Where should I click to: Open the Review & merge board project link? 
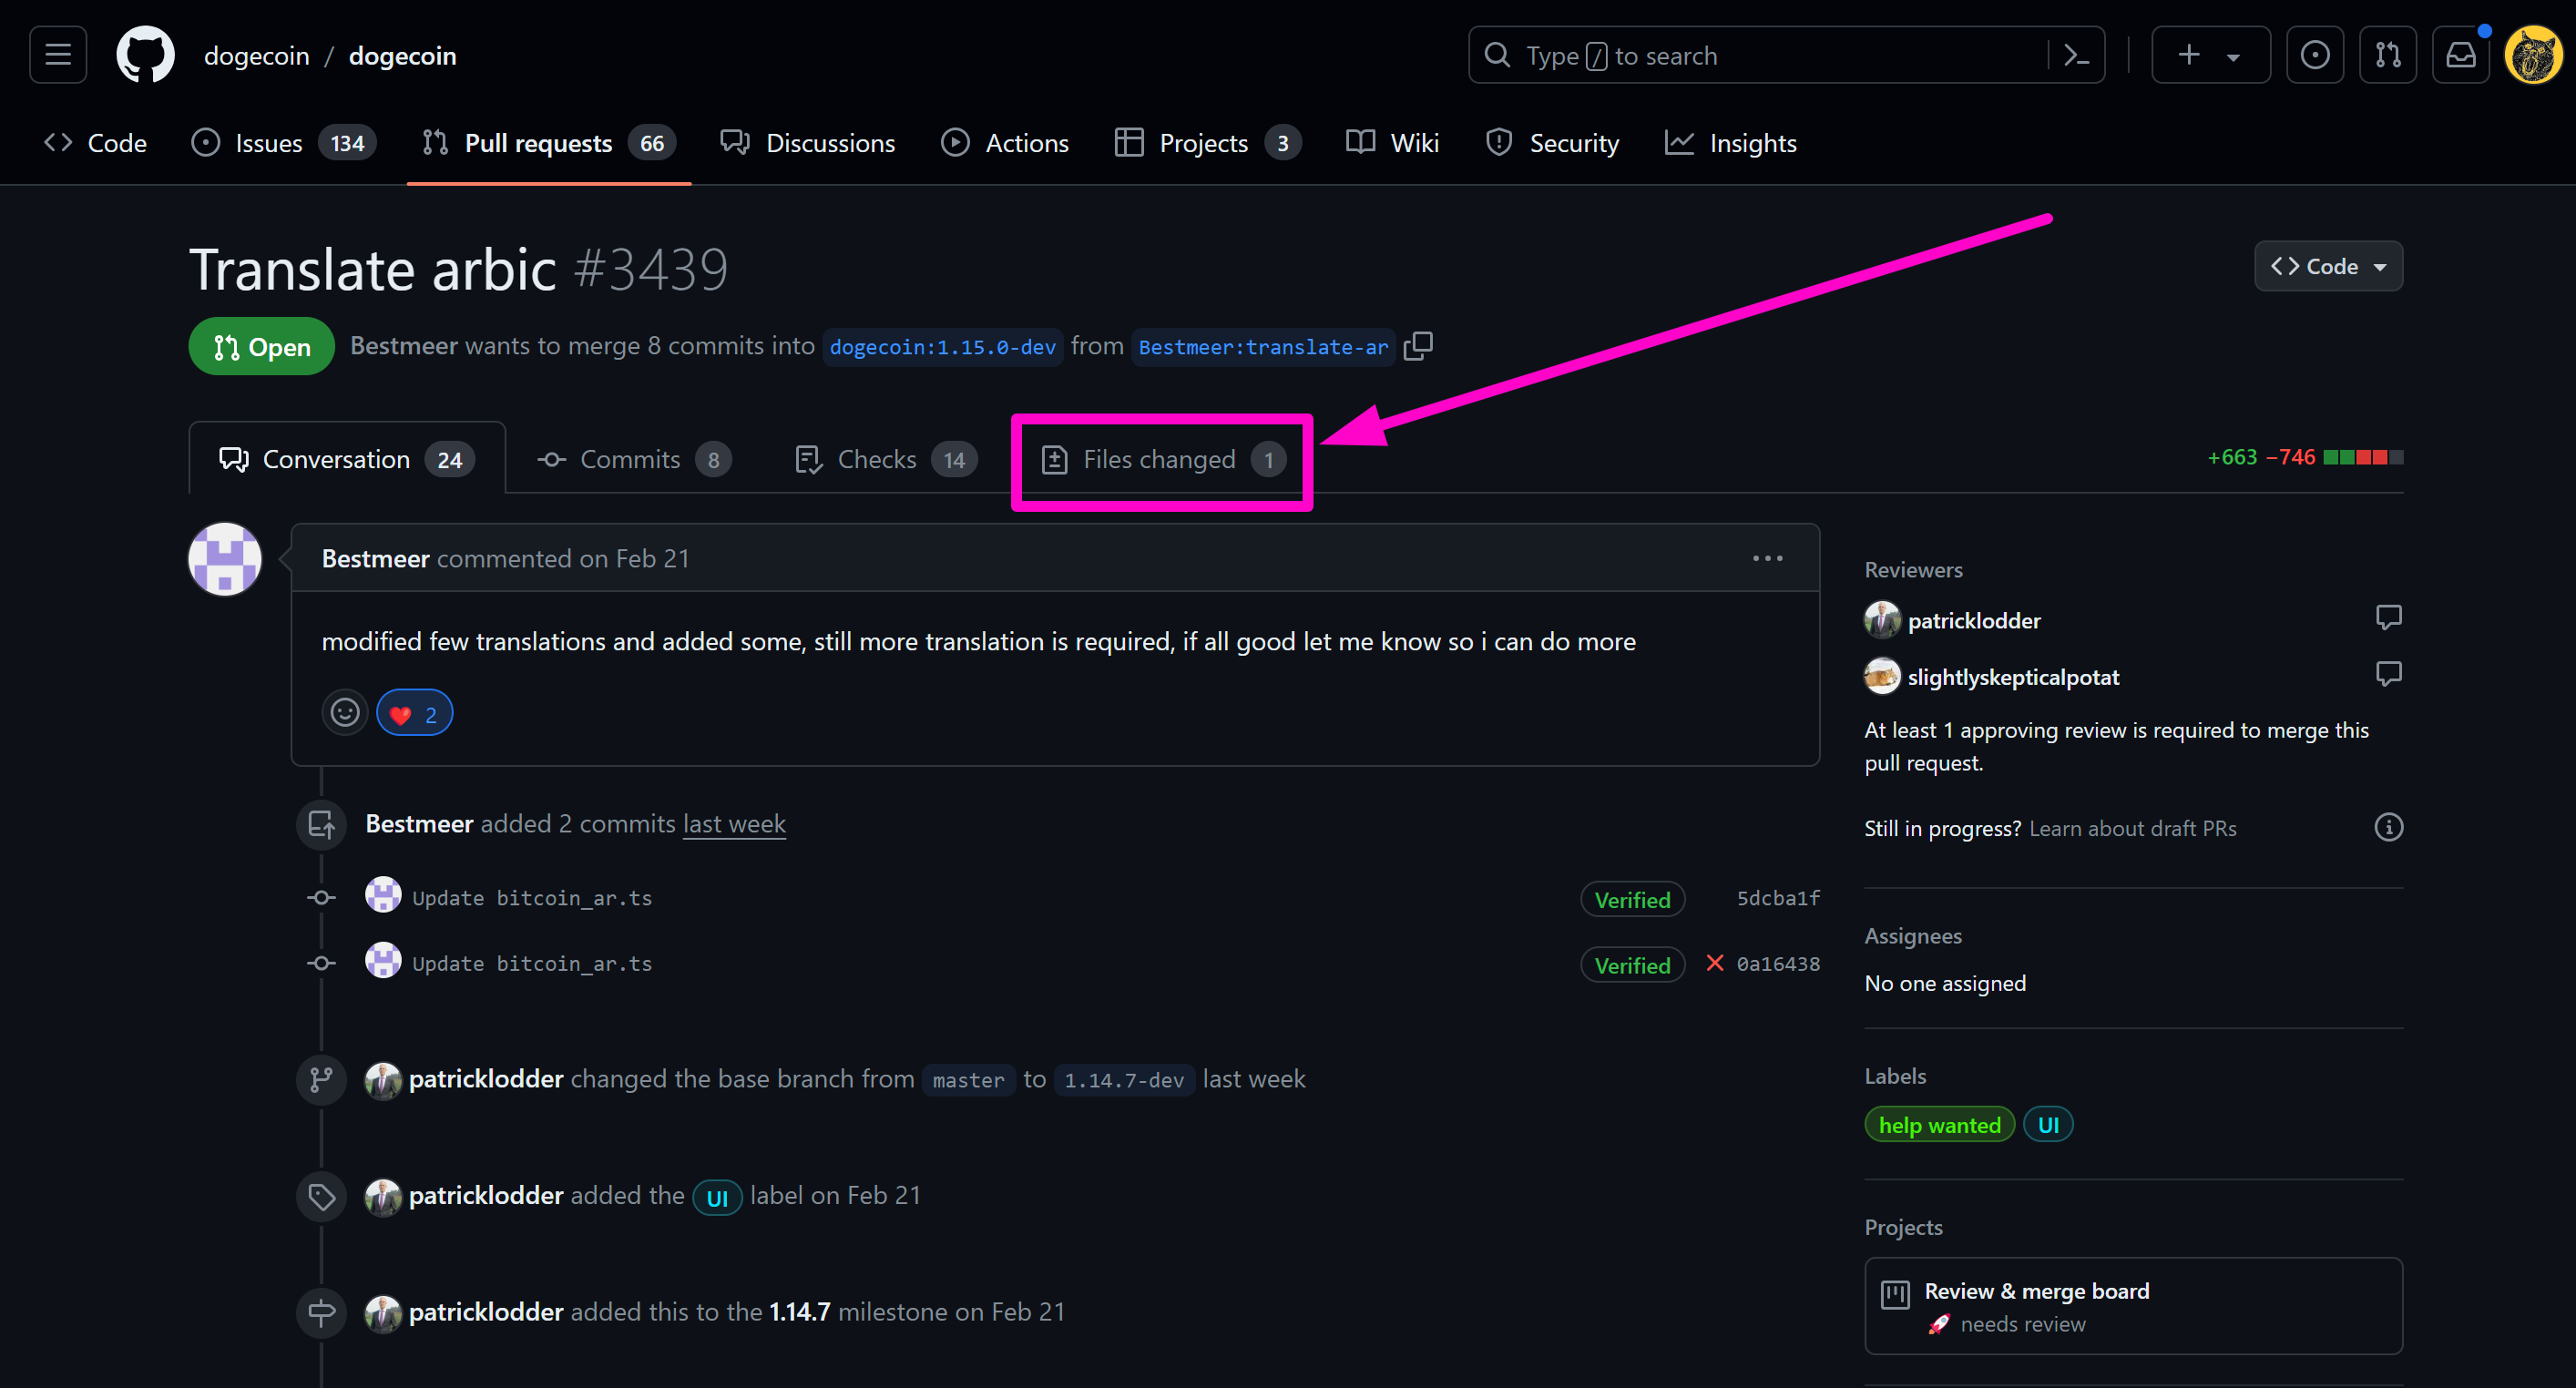tap(2036, 1291)
